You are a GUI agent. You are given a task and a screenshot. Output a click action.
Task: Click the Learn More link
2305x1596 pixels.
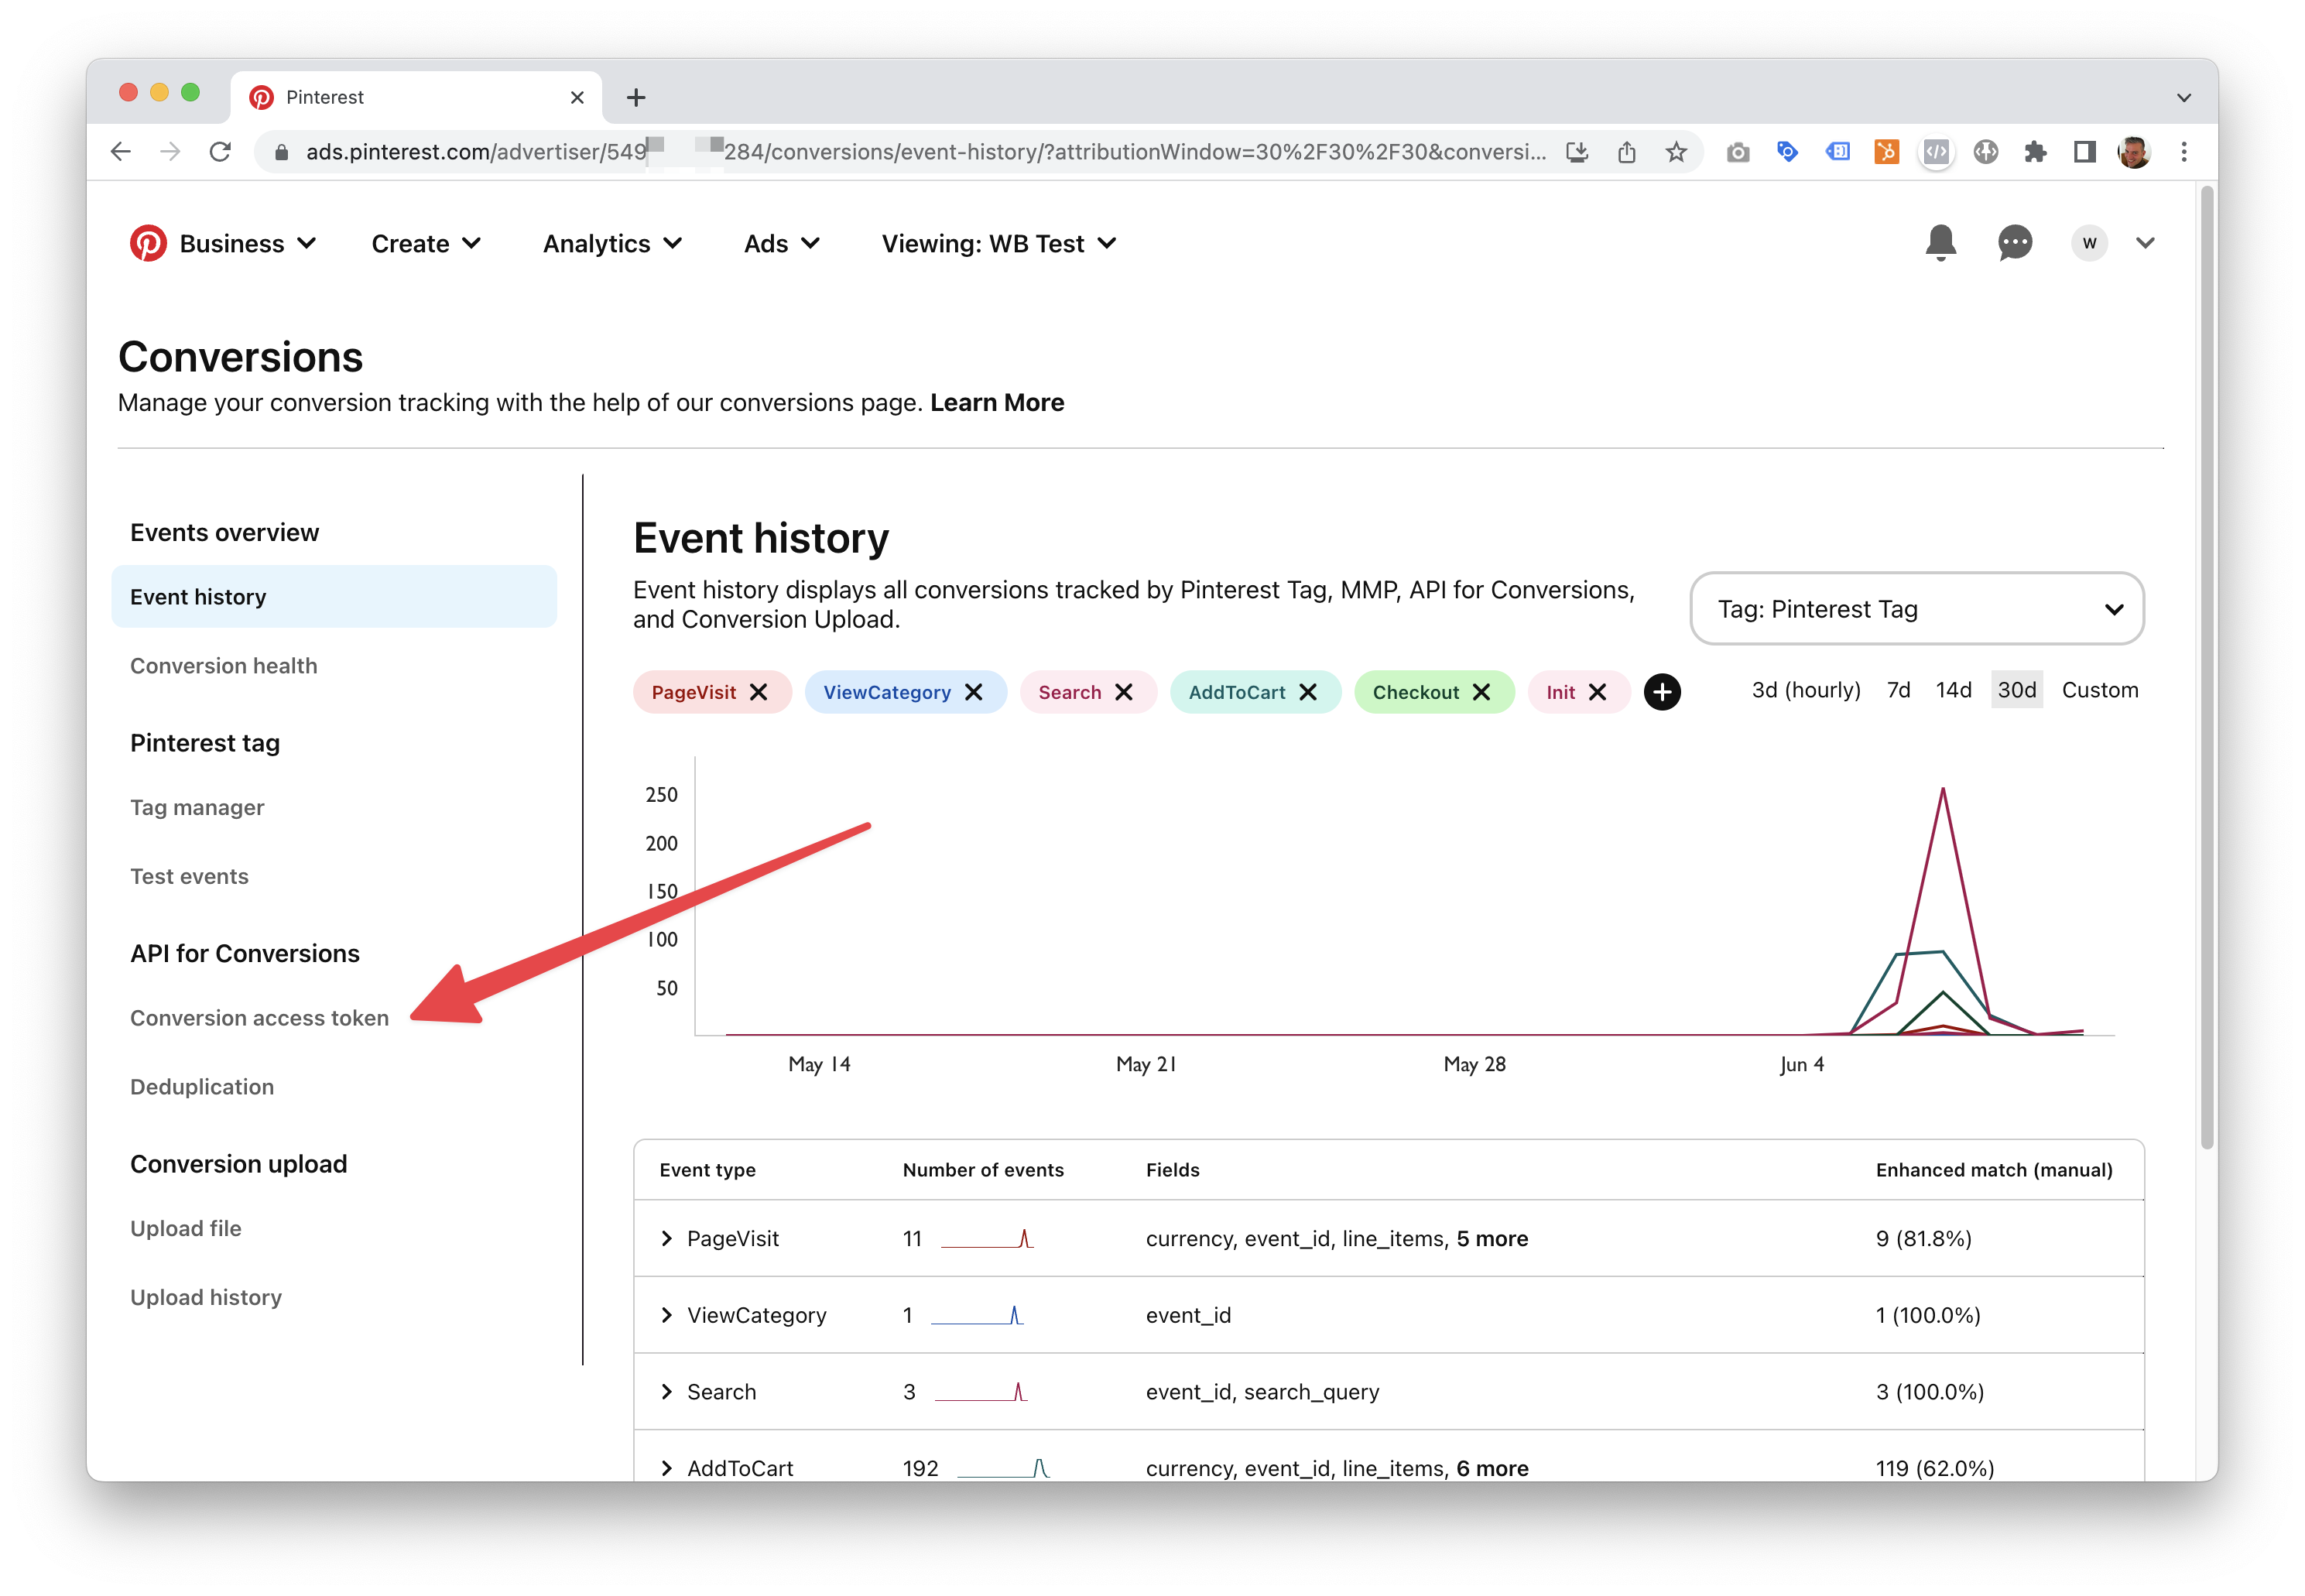[997, 402]
